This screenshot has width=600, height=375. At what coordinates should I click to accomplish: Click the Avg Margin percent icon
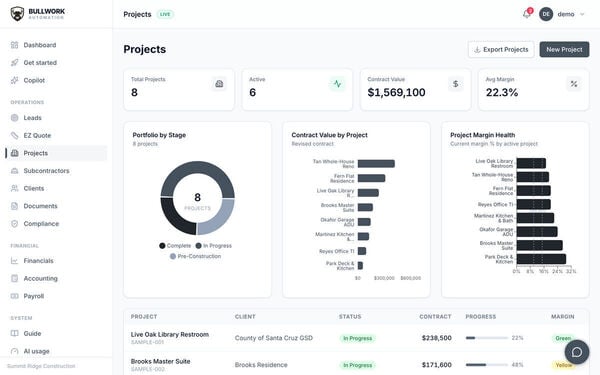[574, 84]
